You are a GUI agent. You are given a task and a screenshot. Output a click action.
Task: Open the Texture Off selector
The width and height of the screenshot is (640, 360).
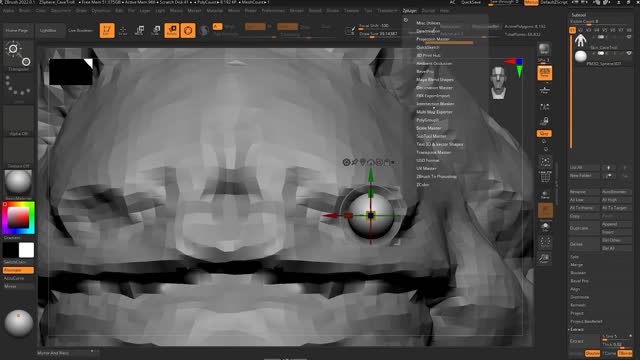pos(18,153)
